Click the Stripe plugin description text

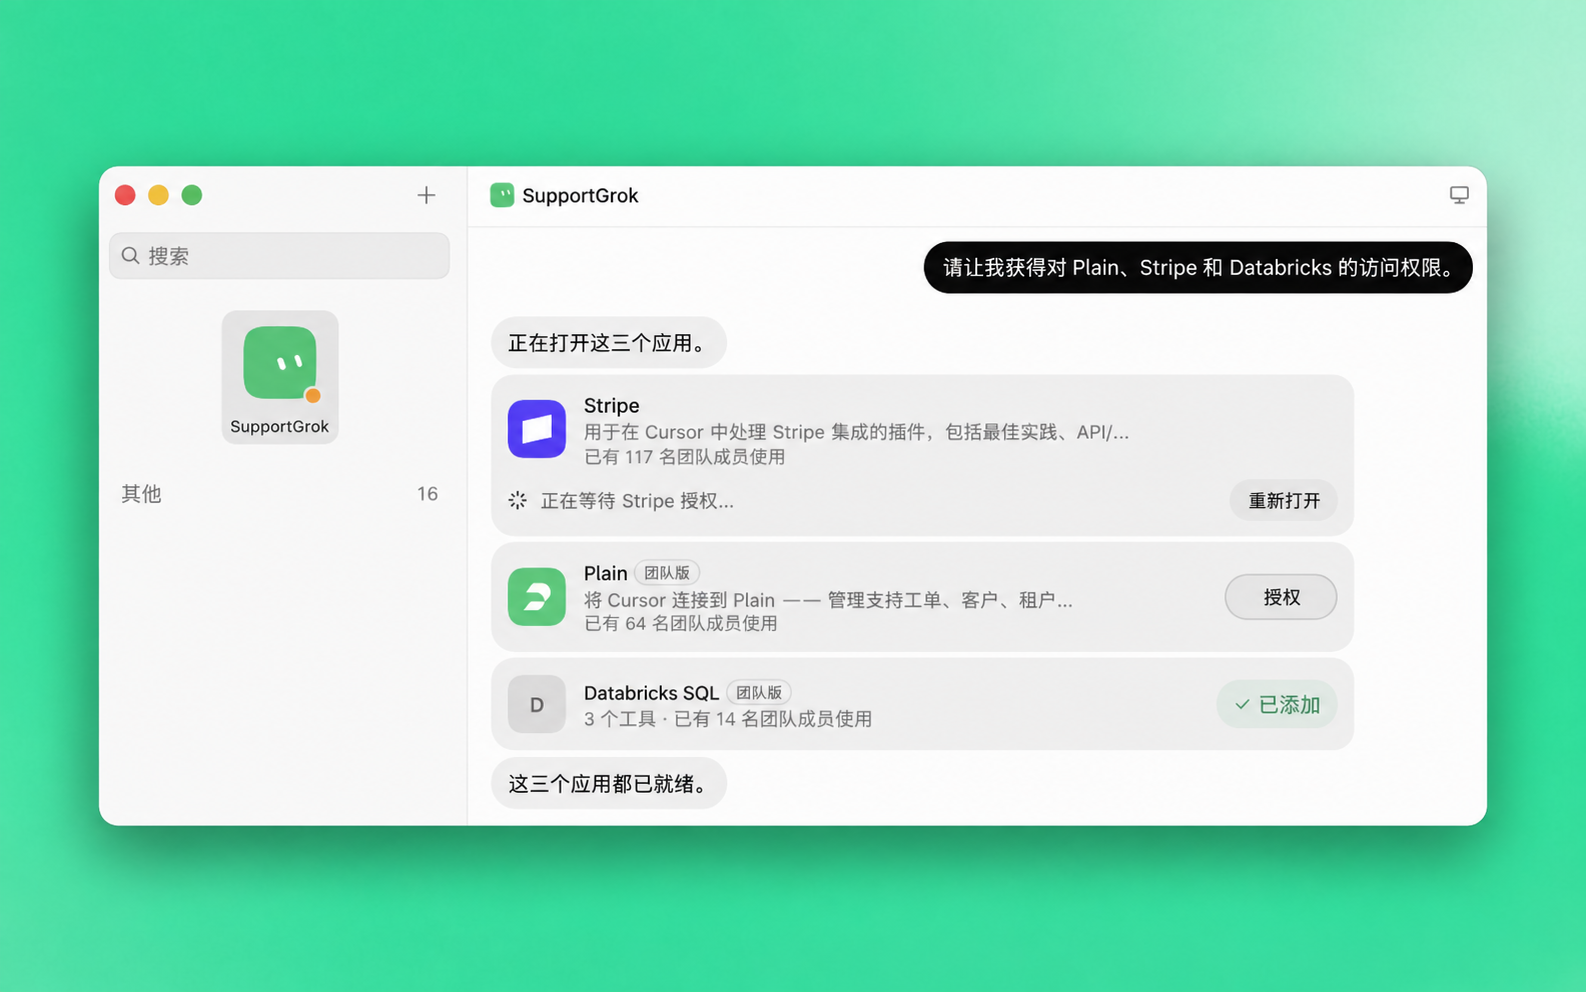coord(856,432)
